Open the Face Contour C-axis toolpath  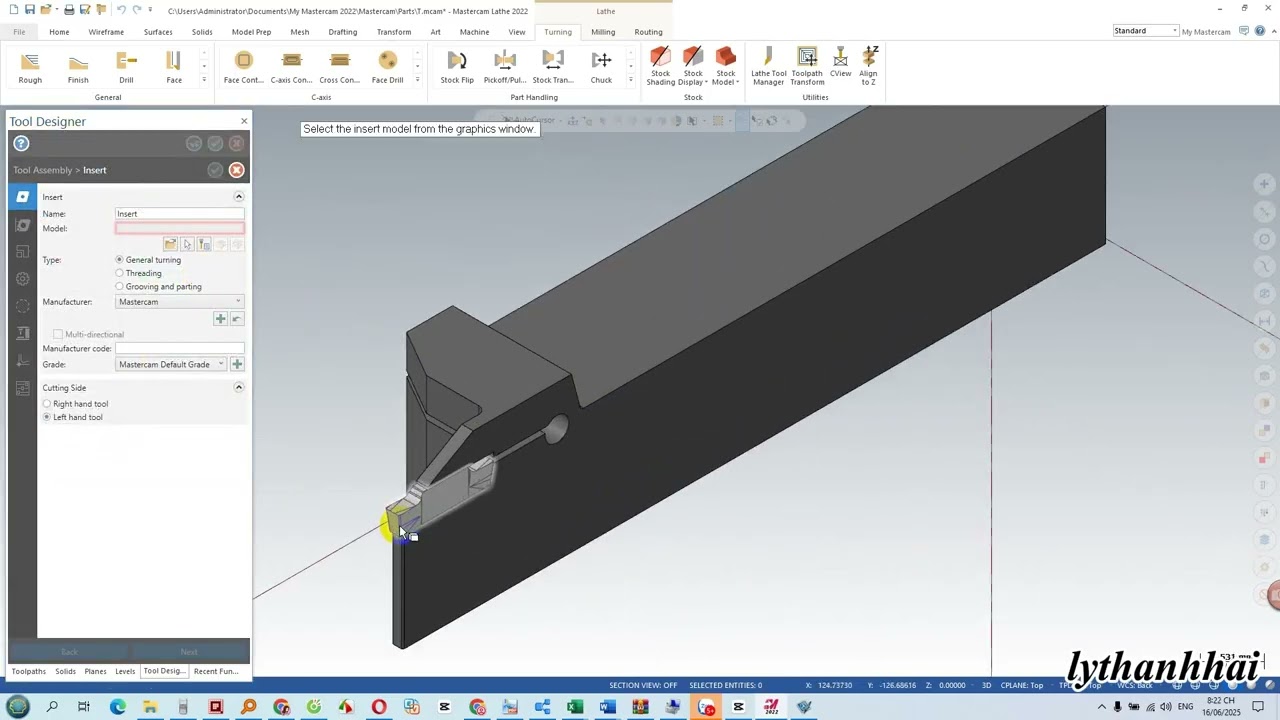pyautogui.click(x=244, y=68)
